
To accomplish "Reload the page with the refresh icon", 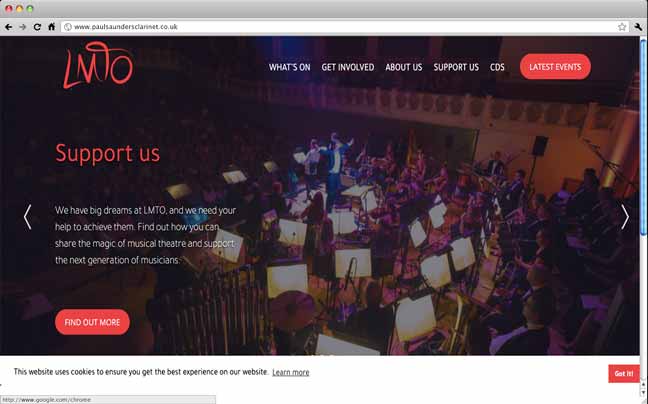I will pos(37,27).
